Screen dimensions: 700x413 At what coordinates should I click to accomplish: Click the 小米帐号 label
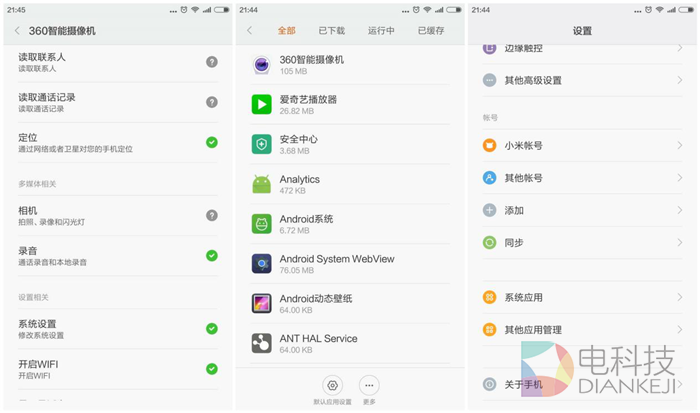click(524, 146)
